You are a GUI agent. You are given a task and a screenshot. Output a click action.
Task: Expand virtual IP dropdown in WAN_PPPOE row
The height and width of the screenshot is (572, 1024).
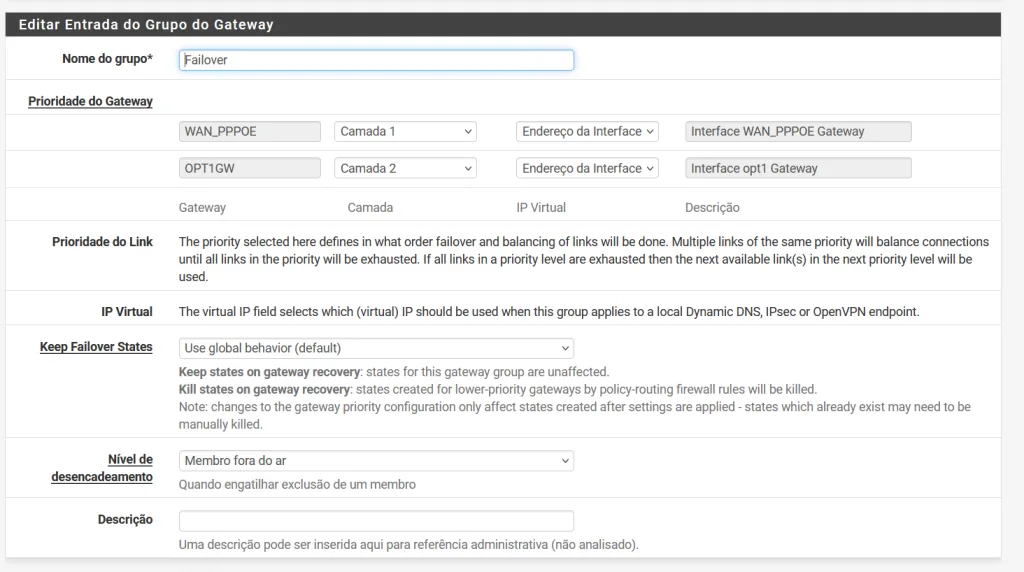(588, 131)
